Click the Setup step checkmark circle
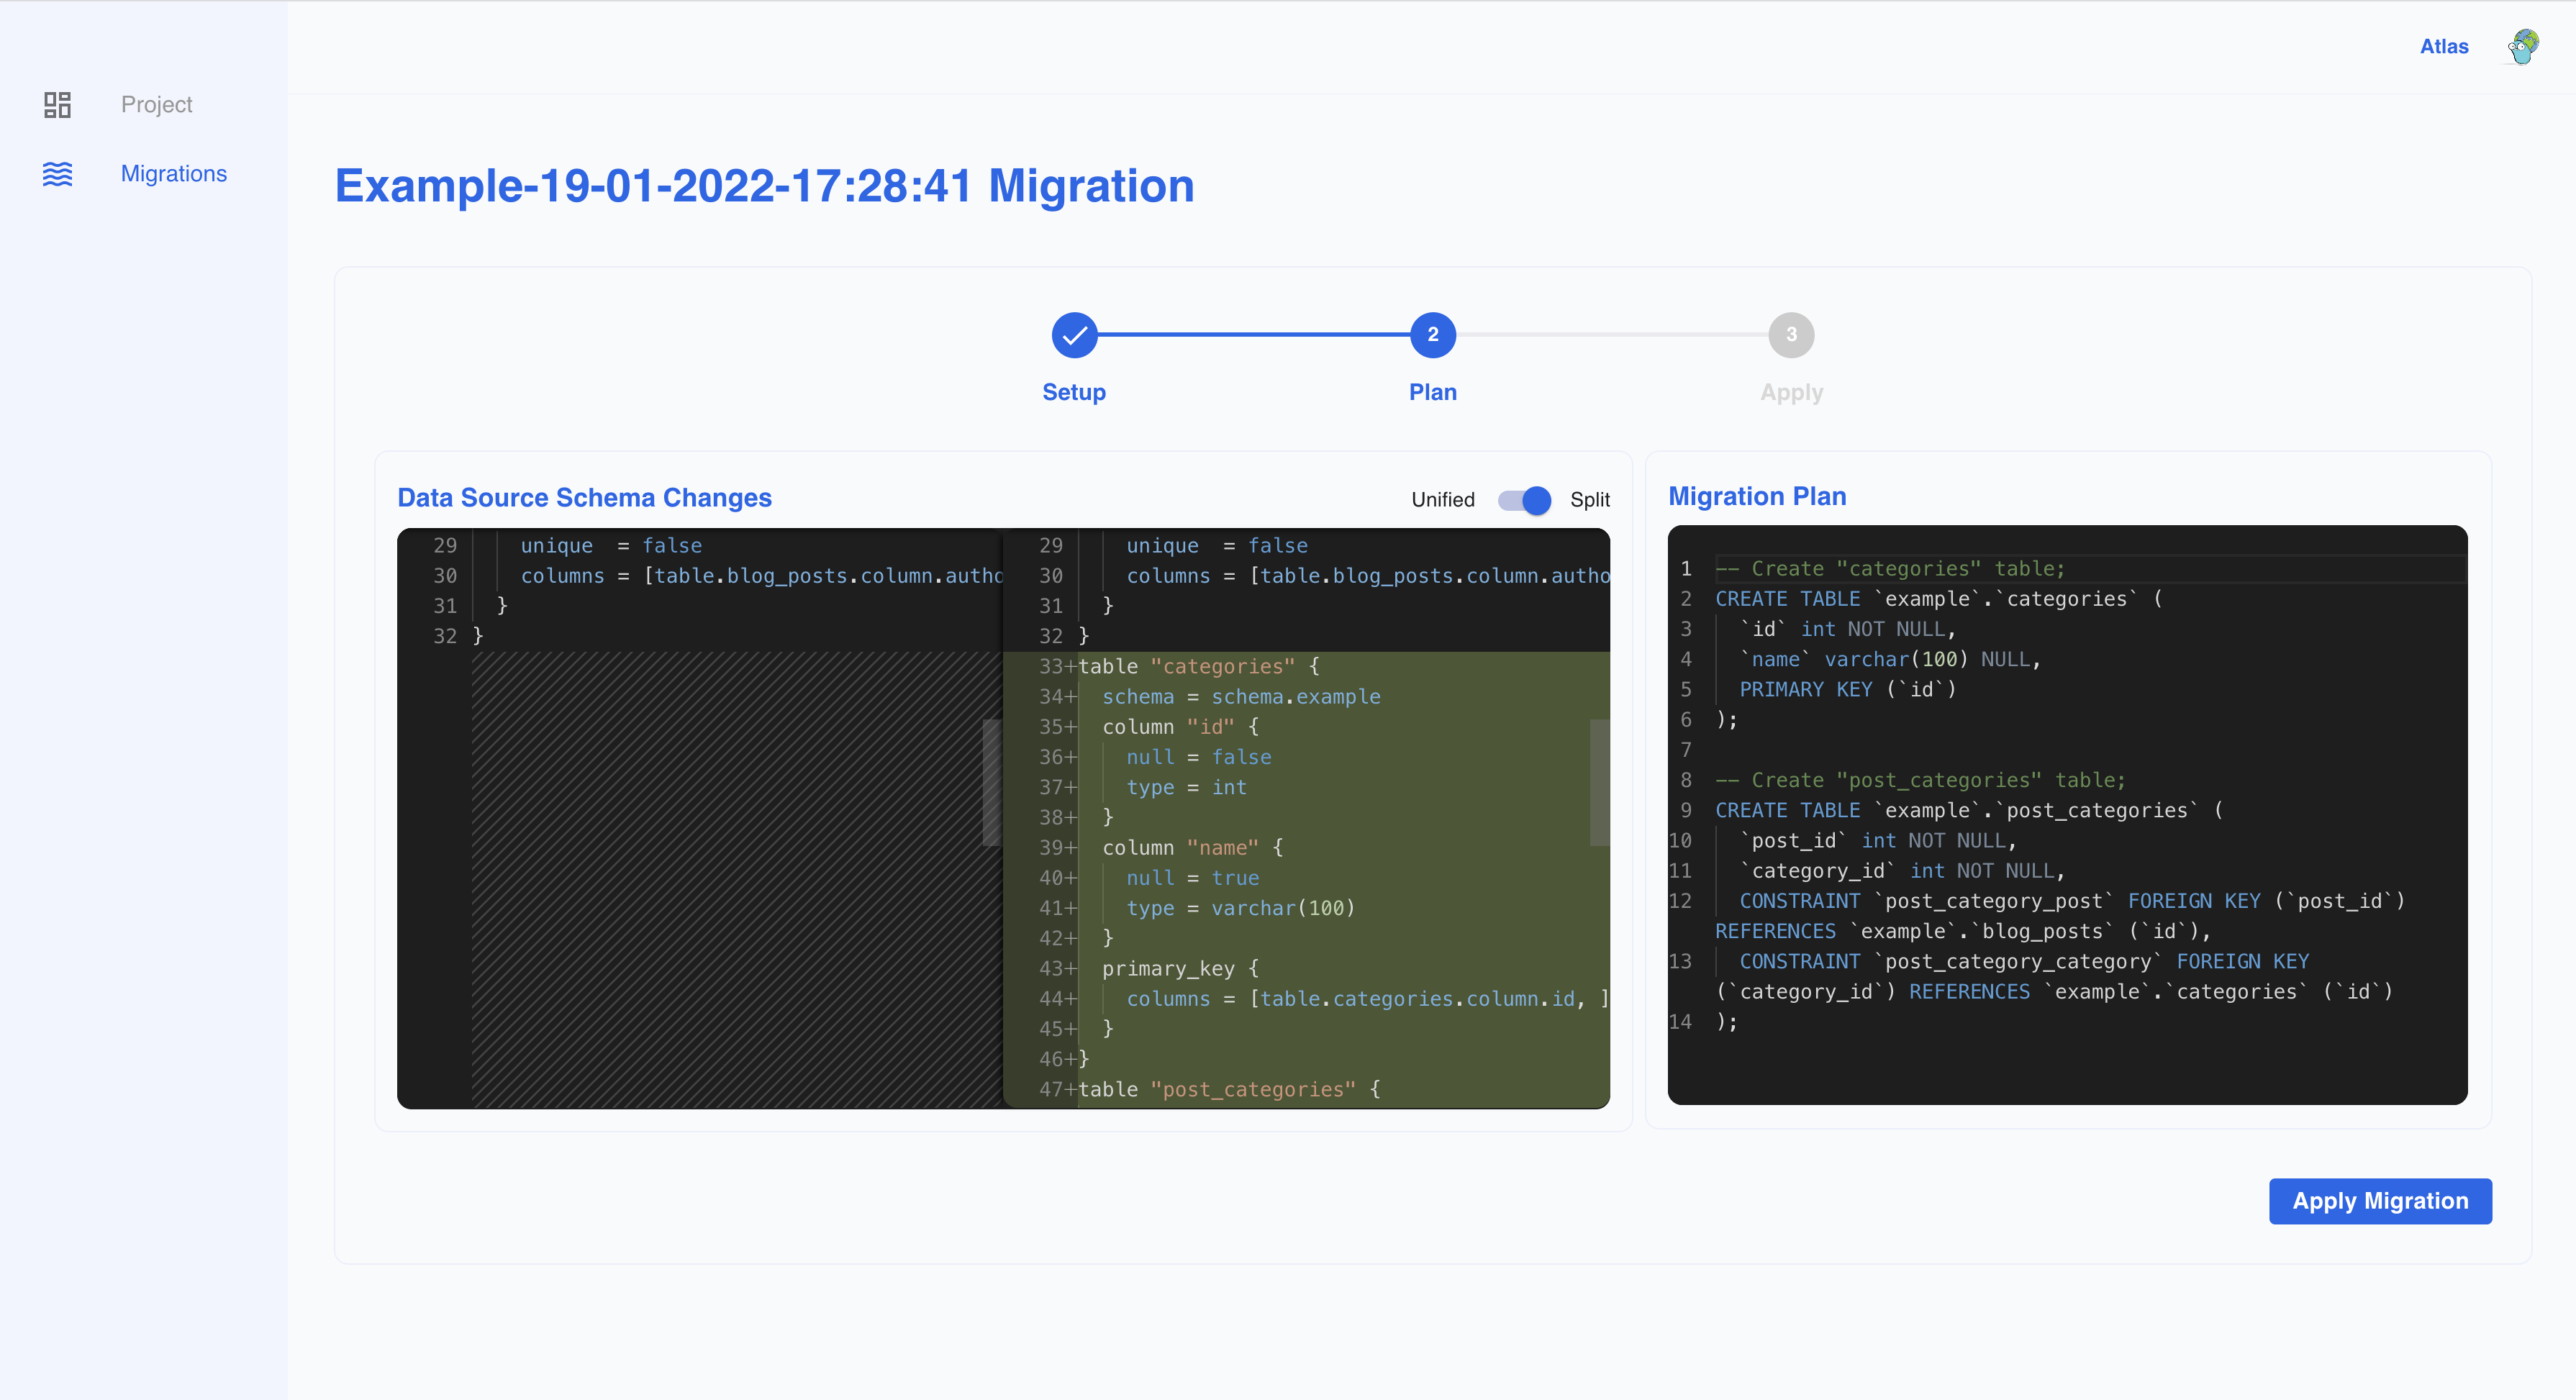 pos(1074,335)
